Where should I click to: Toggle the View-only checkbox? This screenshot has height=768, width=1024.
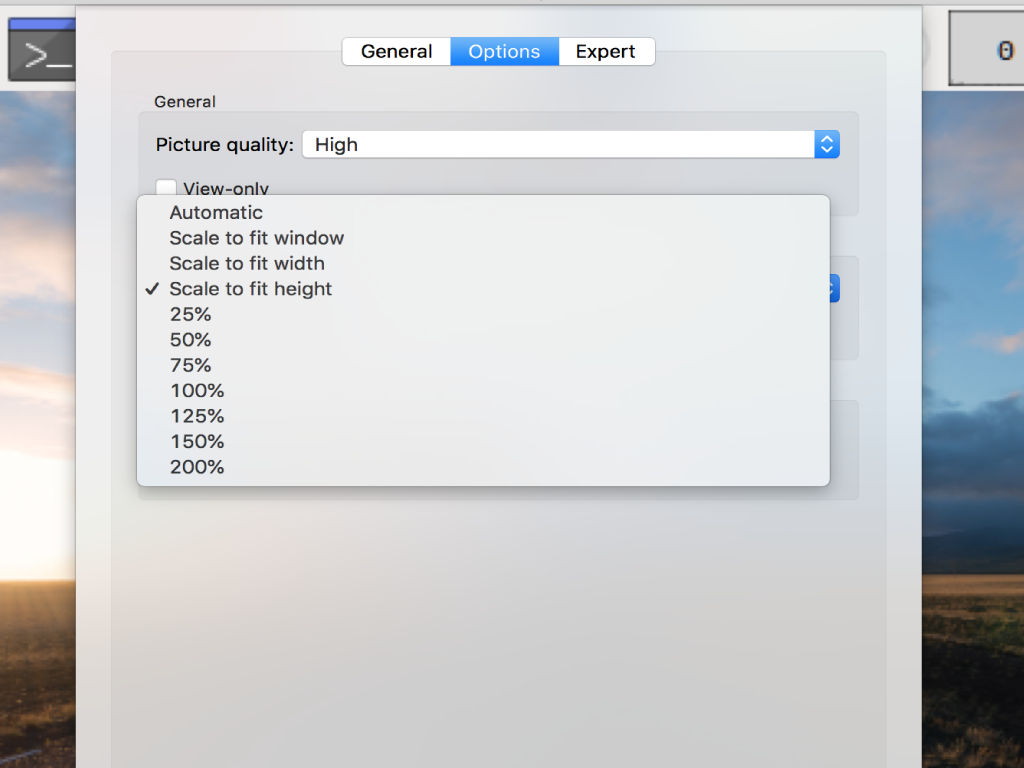tap(166, 187)
